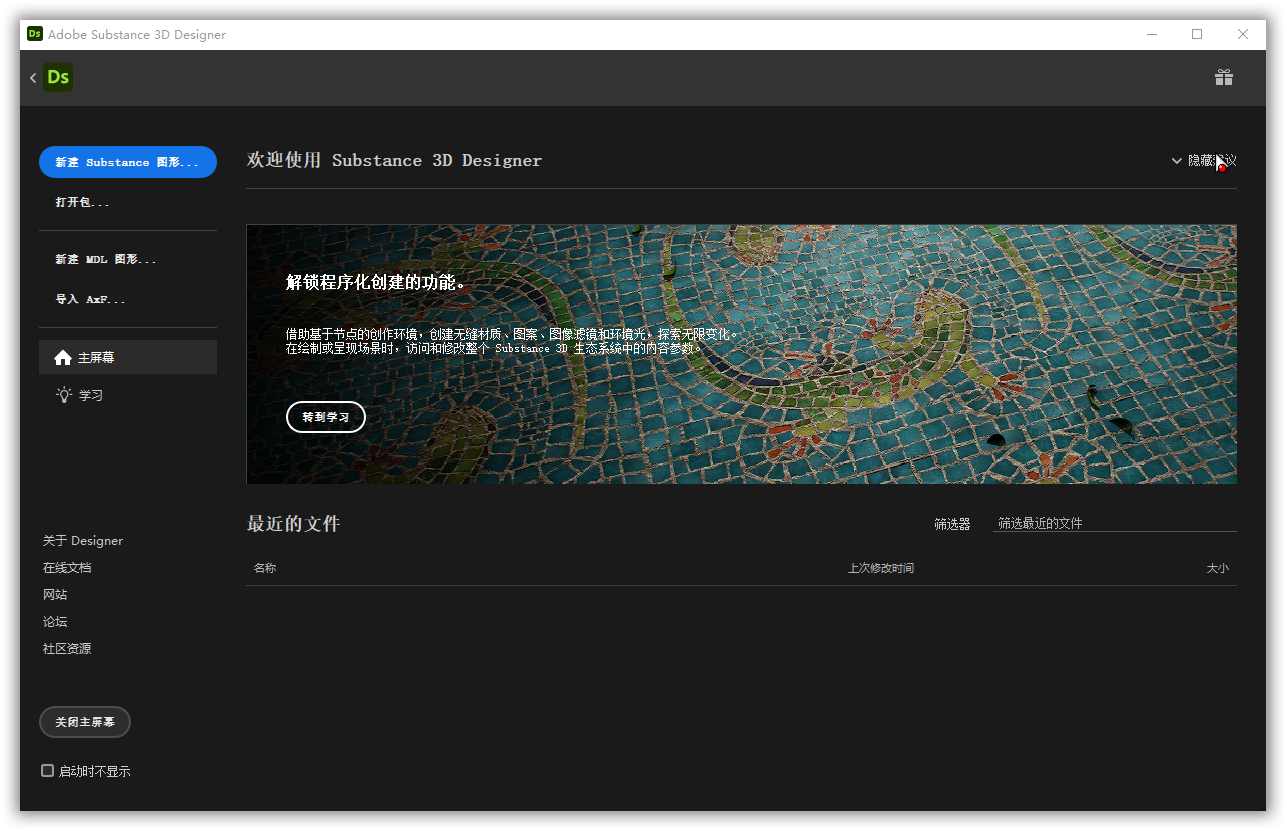The width and height of the screenshot is (1287, 831).
Task: Click the lightbulb icon for 学习
Action: coord(63,395)
